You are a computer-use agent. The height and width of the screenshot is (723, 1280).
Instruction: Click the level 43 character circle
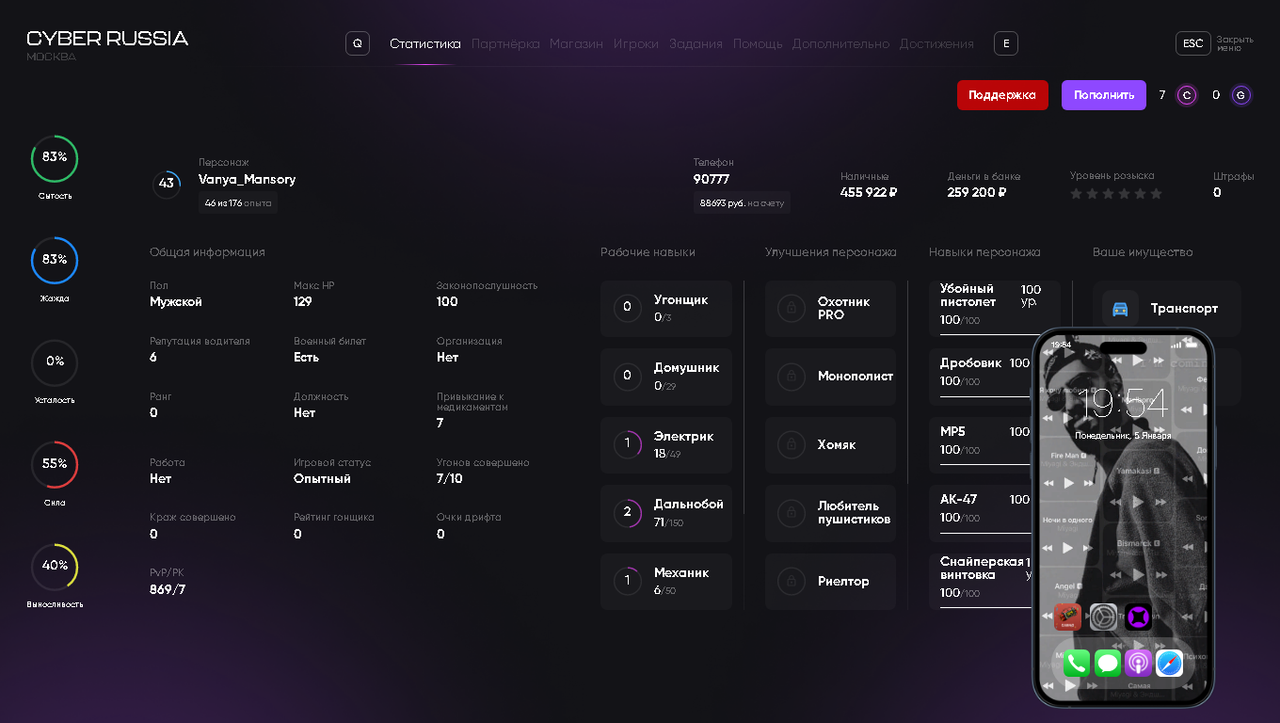tap(167, 184)
